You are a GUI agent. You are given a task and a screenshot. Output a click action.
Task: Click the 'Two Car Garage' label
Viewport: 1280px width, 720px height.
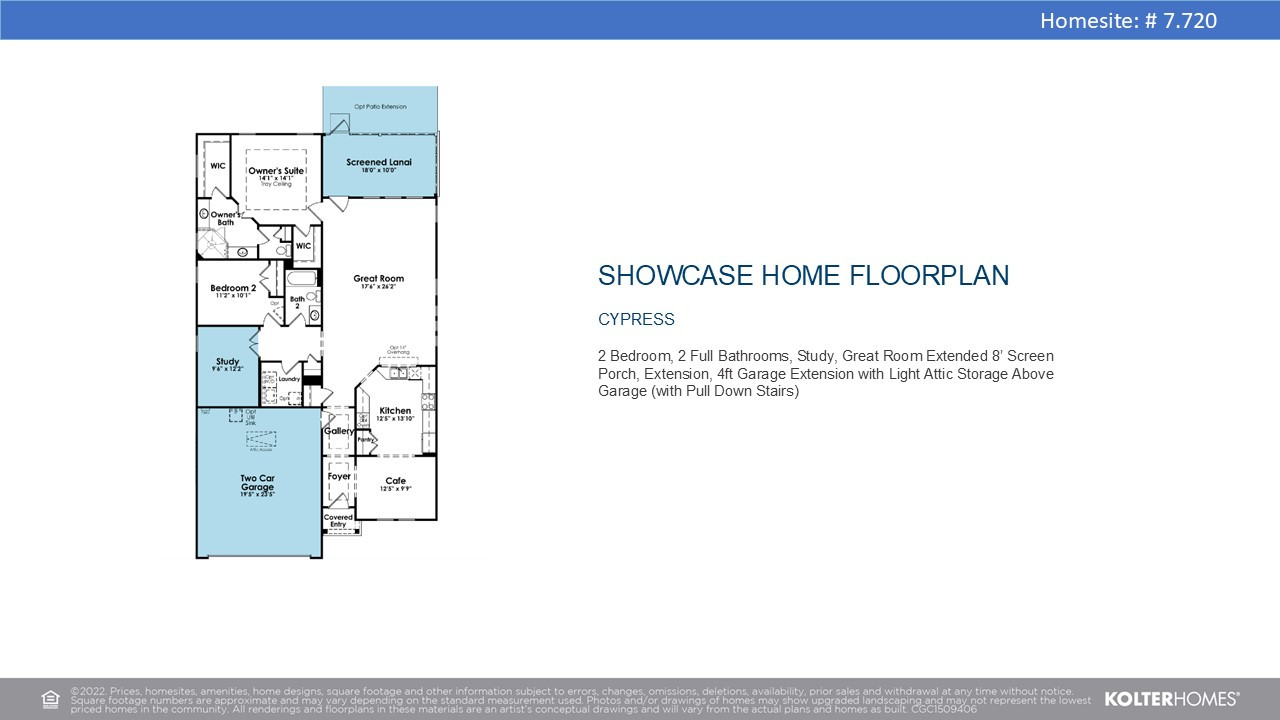click(257, 483)
